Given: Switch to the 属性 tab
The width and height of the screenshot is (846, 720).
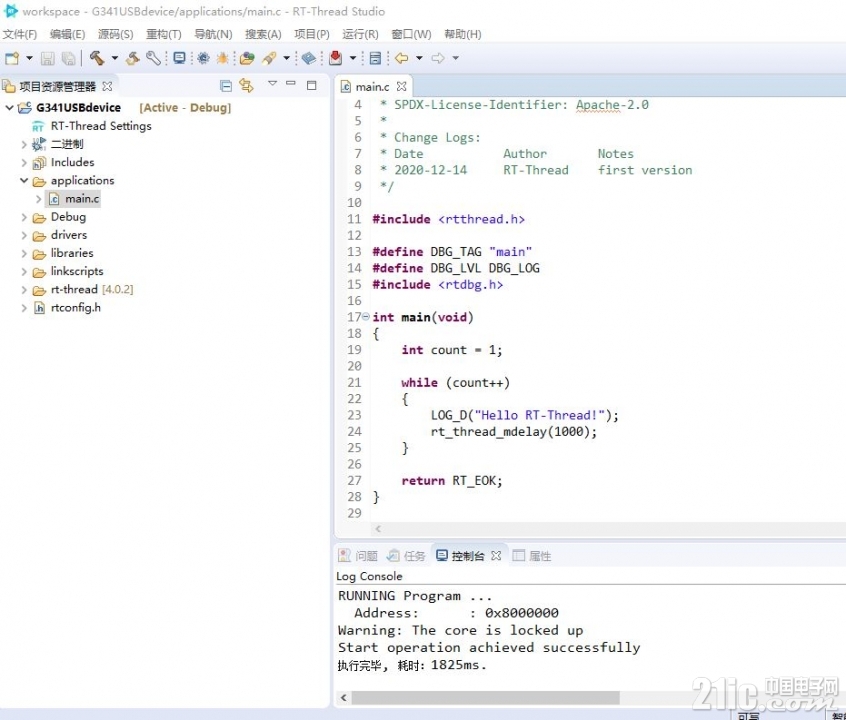Looking at the screenshot, I should coord(532,555).
